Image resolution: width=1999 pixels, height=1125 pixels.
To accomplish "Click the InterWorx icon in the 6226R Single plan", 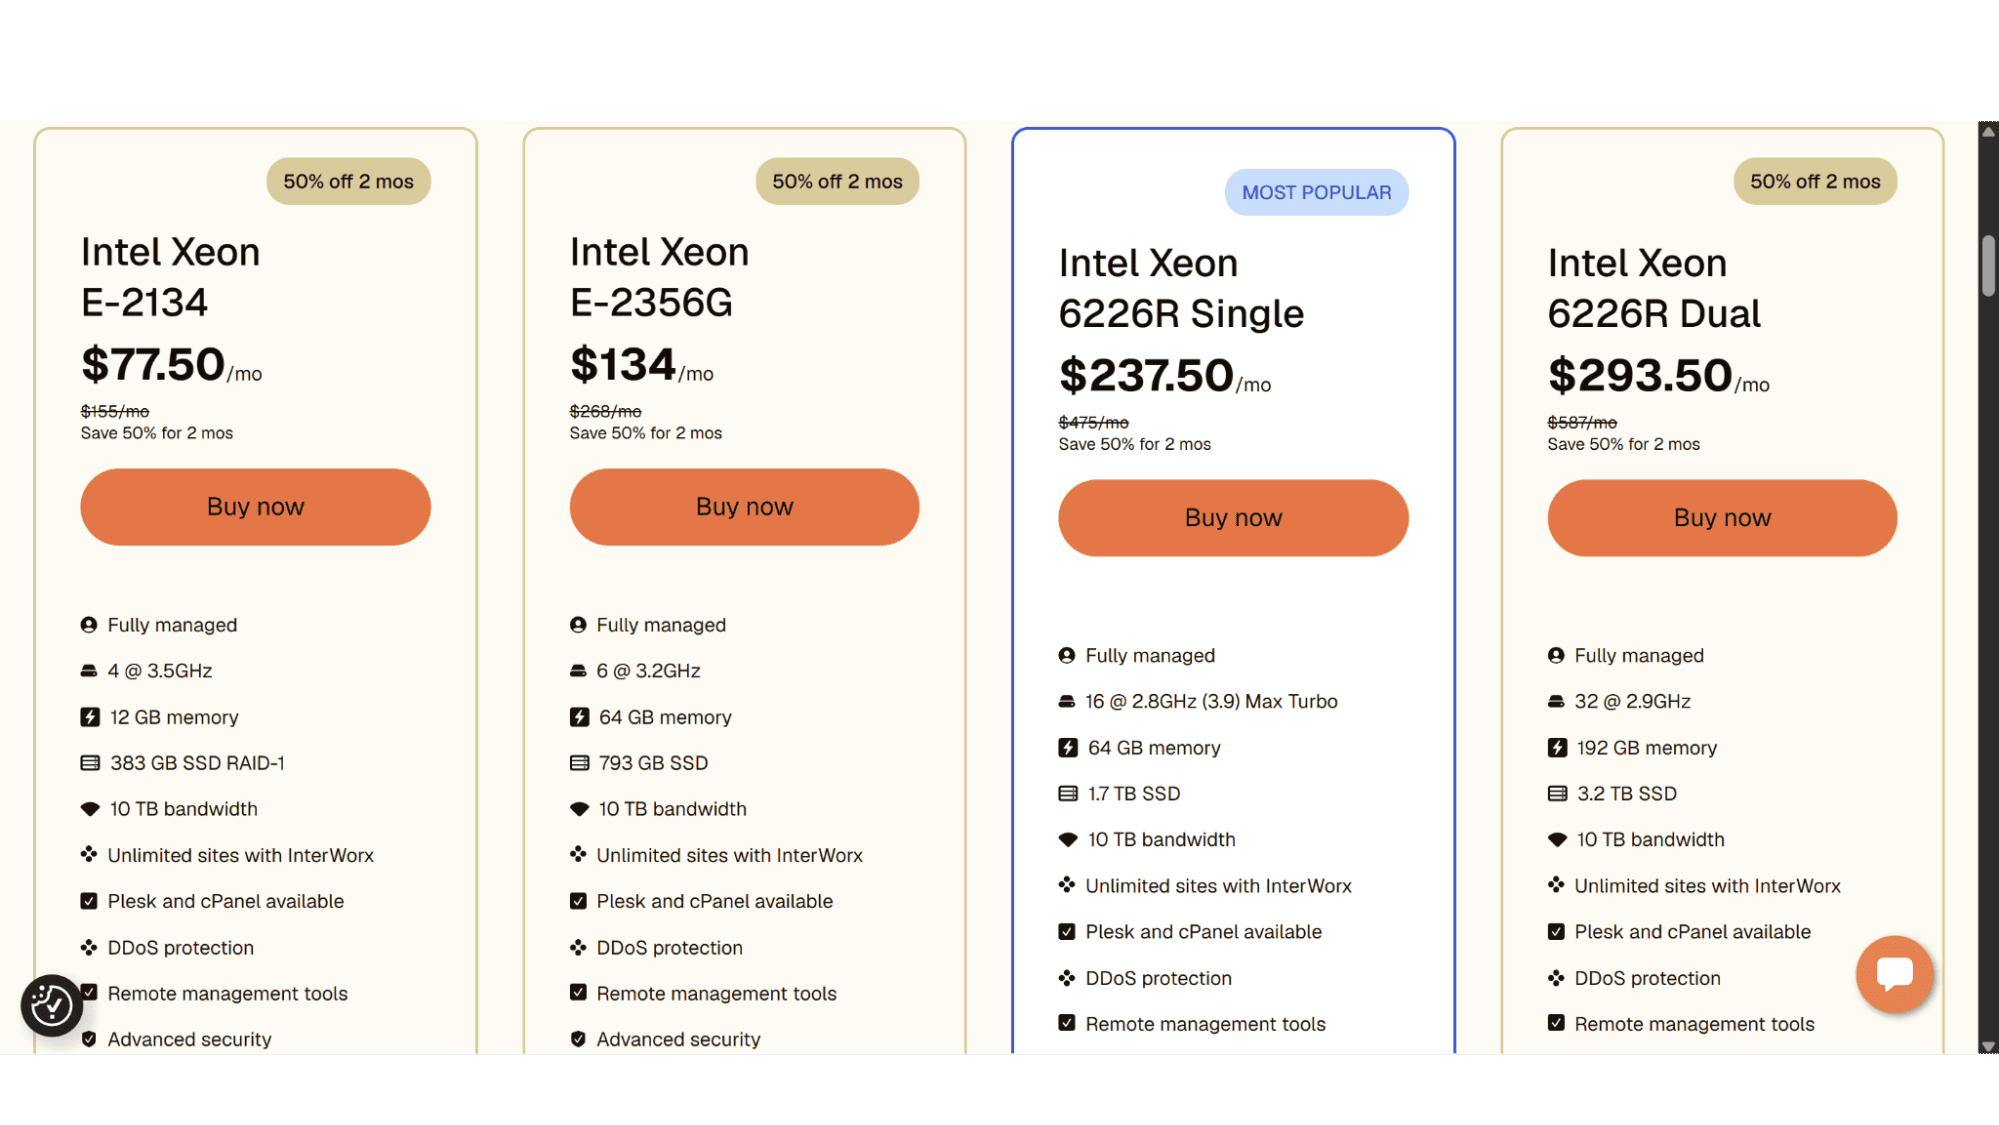I will point(1067,886).
